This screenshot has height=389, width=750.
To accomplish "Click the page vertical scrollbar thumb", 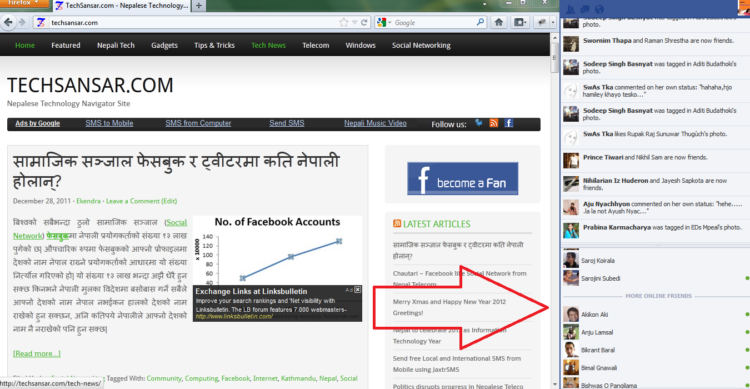I will [554, 57].
